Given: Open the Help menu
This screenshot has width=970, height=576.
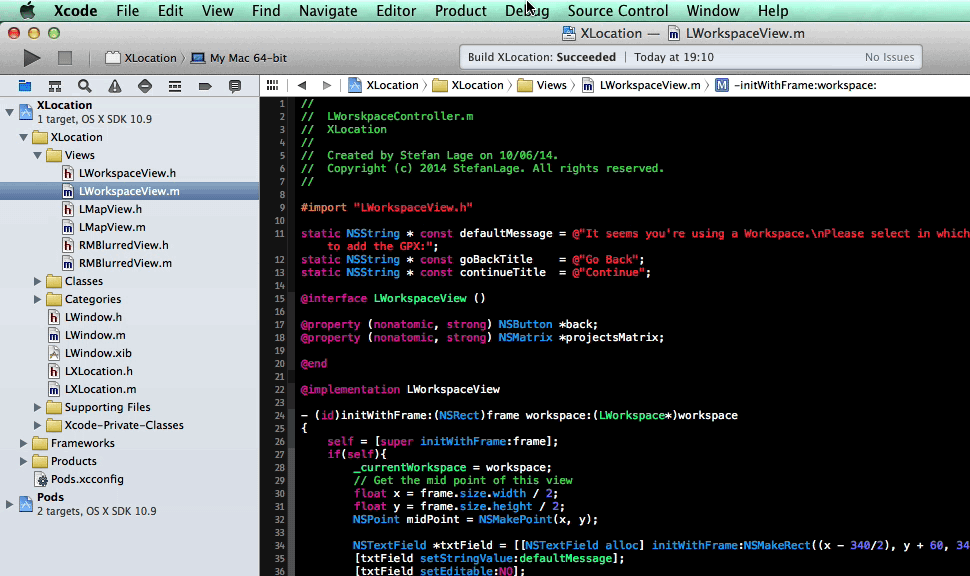Looking at the screenshot, I should pos(773,11).
